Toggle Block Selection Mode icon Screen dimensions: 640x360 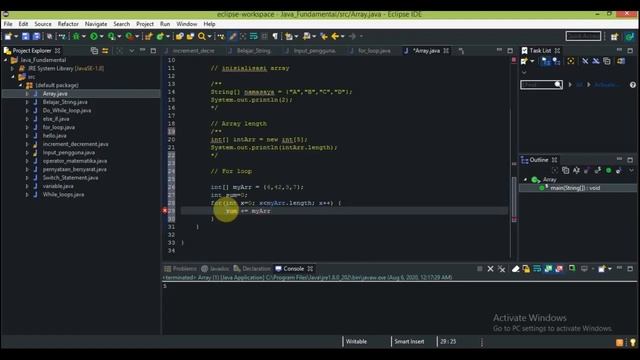point(264,36)
